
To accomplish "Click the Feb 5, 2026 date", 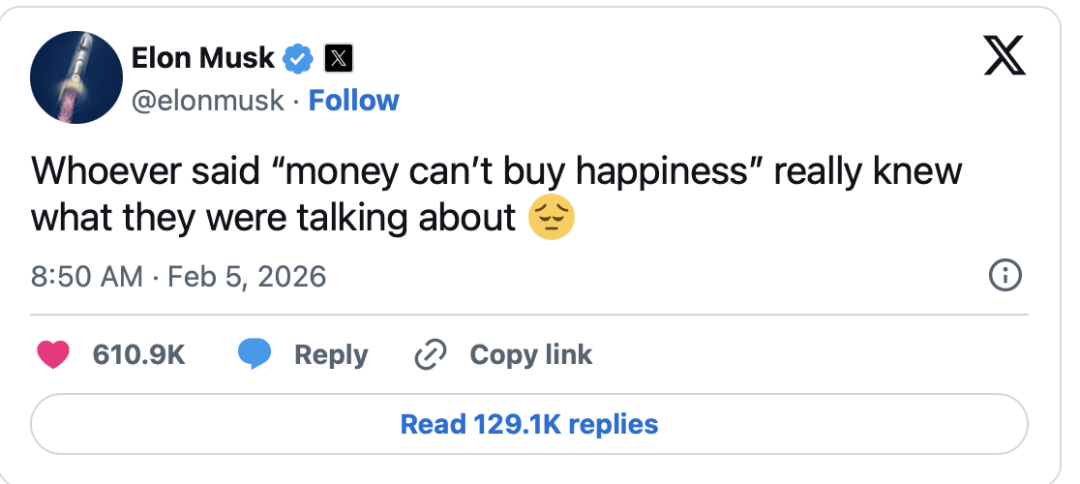I will (x=246, y=276).
